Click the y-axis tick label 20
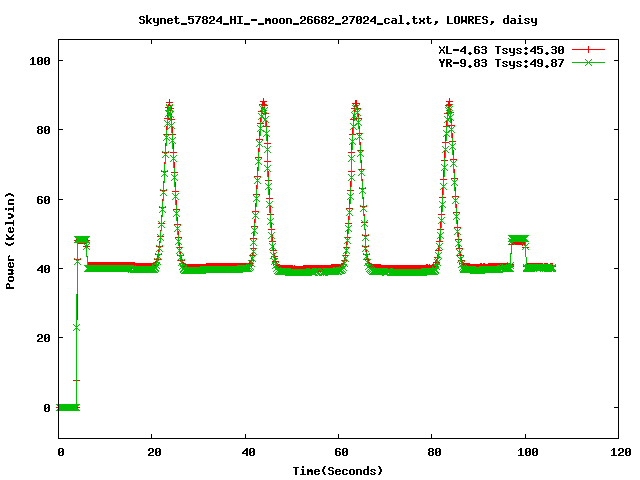640x480 pixels. pos(43,338)
